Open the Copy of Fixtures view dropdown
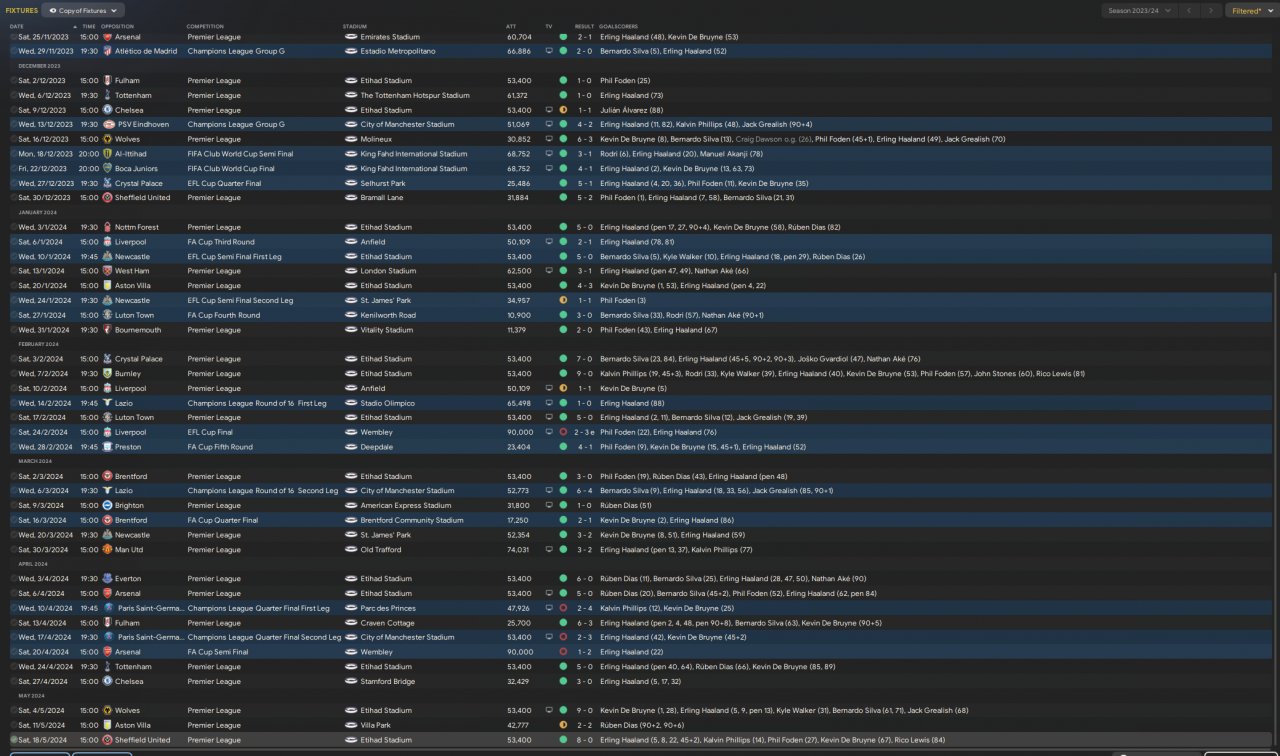The image size is (1280, 756). pyautogui.click(x=83, y=11)
